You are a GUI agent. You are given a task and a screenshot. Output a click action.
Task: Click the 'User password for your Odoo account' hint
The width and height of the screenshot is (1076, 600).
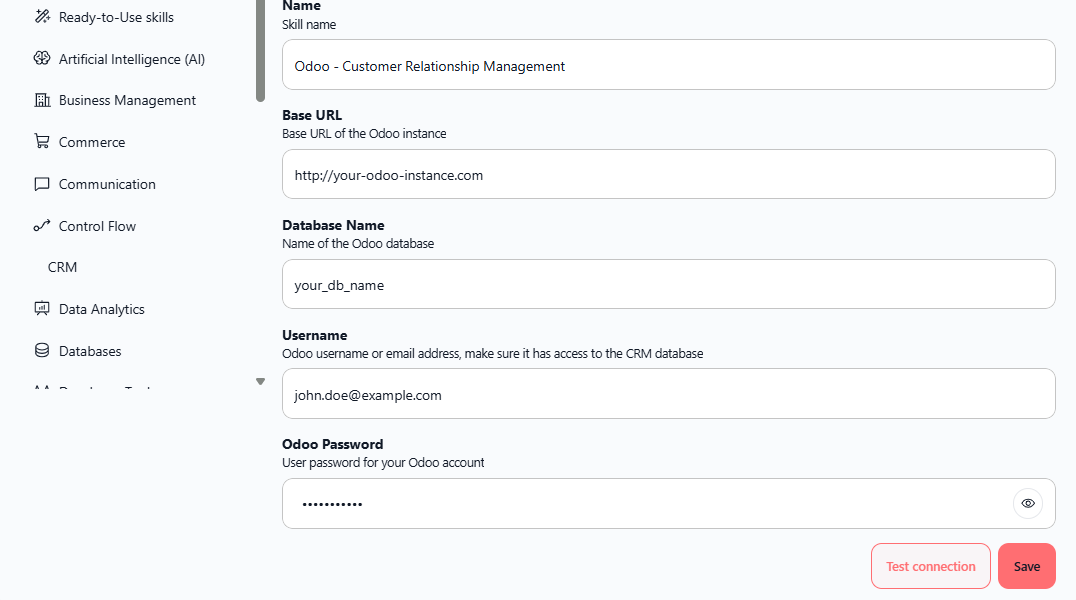[x=383, y=463]
